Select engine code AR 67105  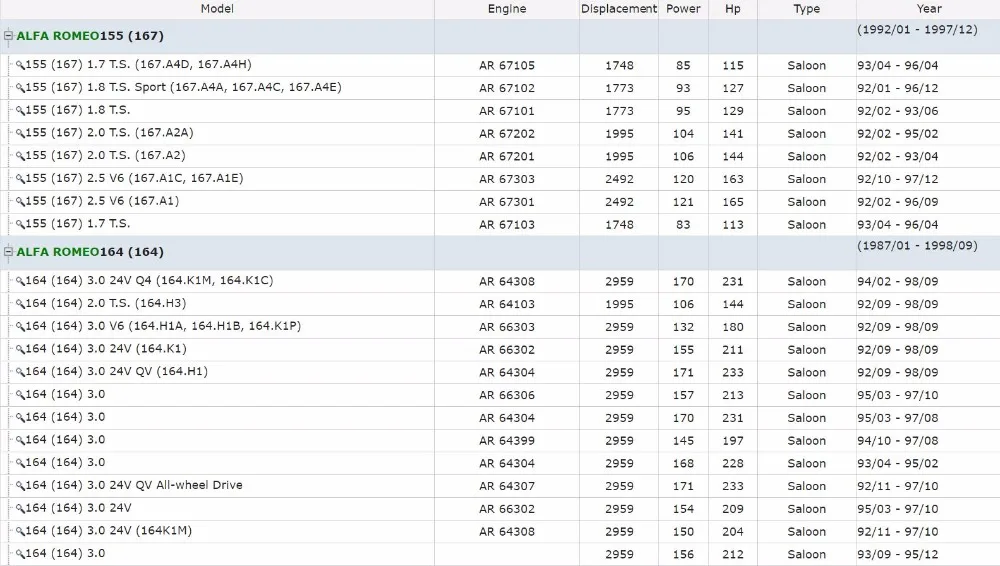[x=507, y=65]
